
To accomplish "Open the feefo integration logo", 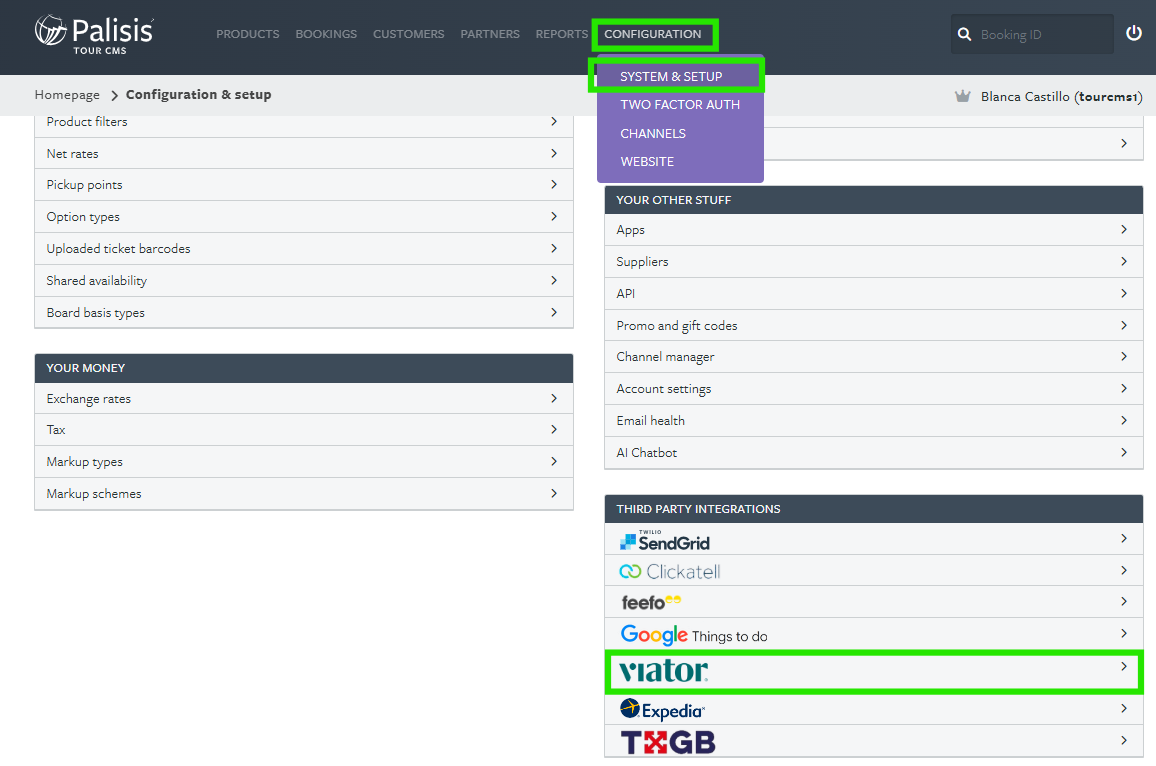I will (650, 602).
